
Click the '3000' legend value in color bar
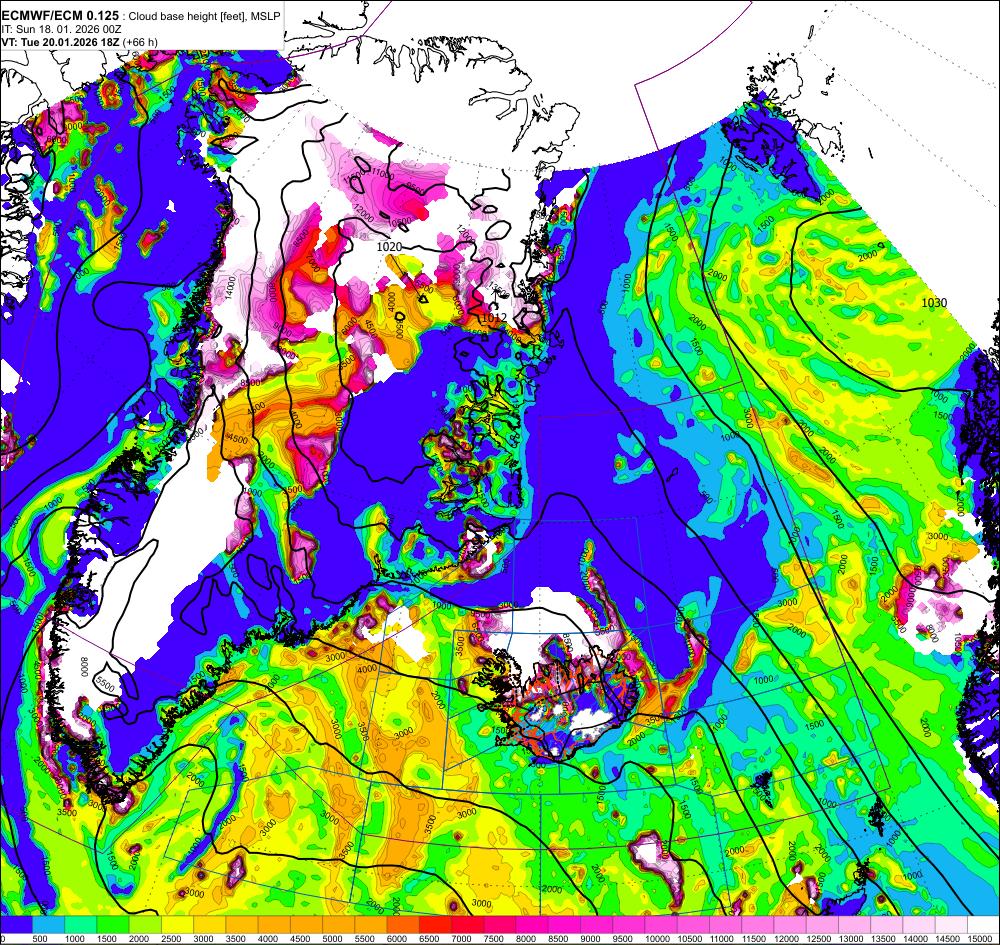[204, 939]
